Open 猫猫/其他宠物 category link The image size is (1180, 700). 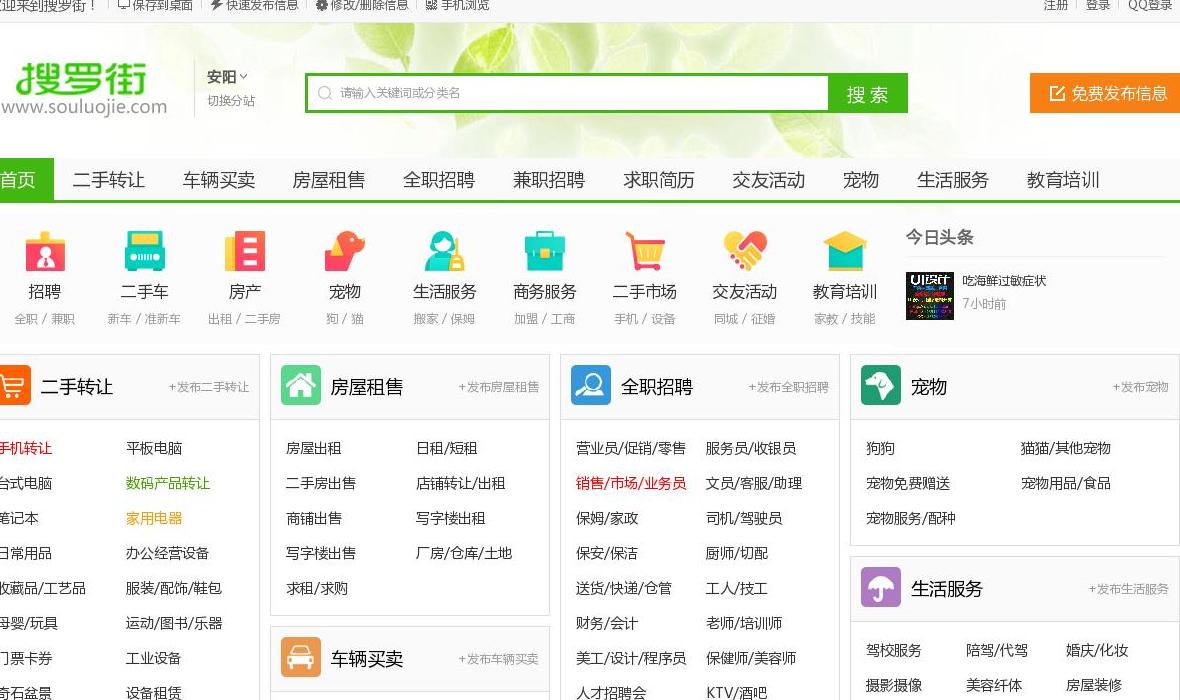(1066, 448)
